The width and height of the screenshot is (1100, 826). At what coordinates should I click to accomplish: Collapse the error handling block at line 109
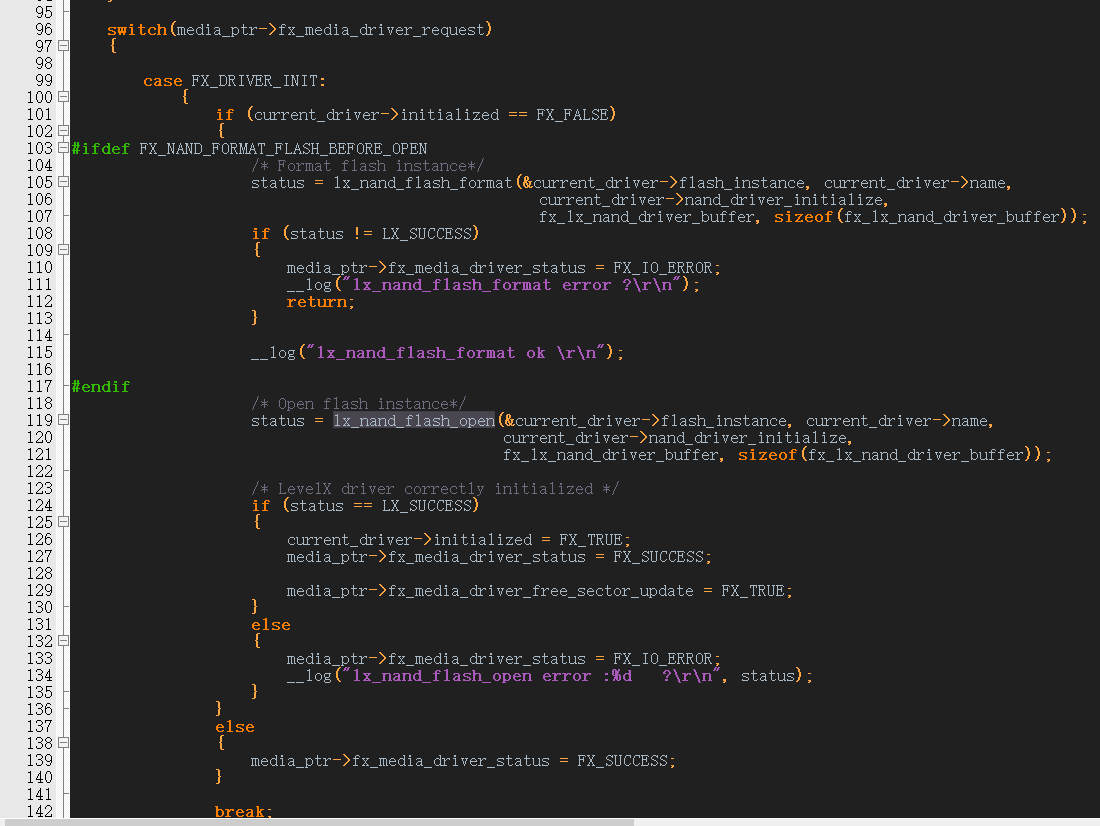(62, 250)
